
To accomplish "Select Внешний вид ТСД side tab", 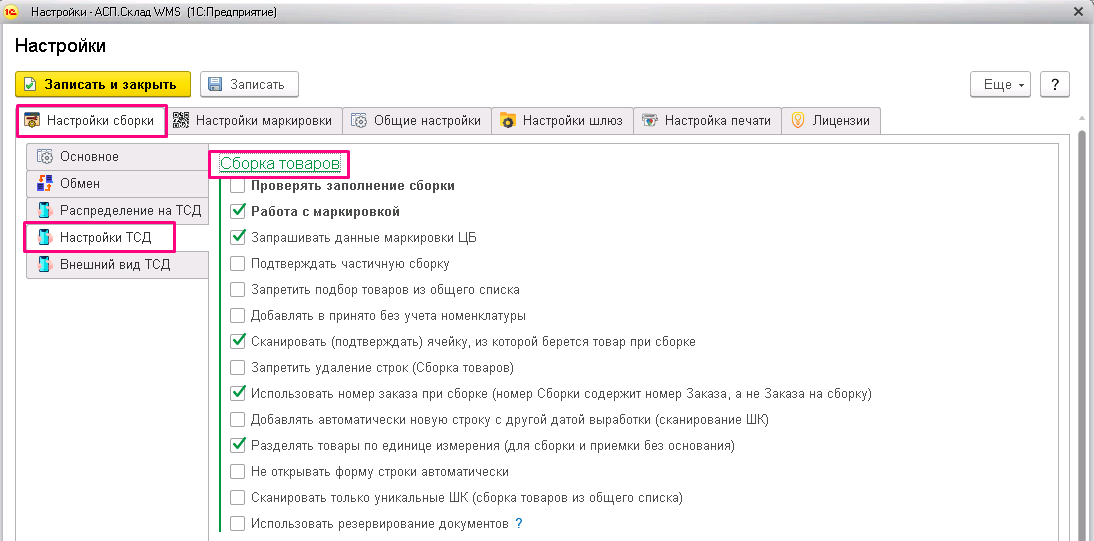I will [117, 265].
